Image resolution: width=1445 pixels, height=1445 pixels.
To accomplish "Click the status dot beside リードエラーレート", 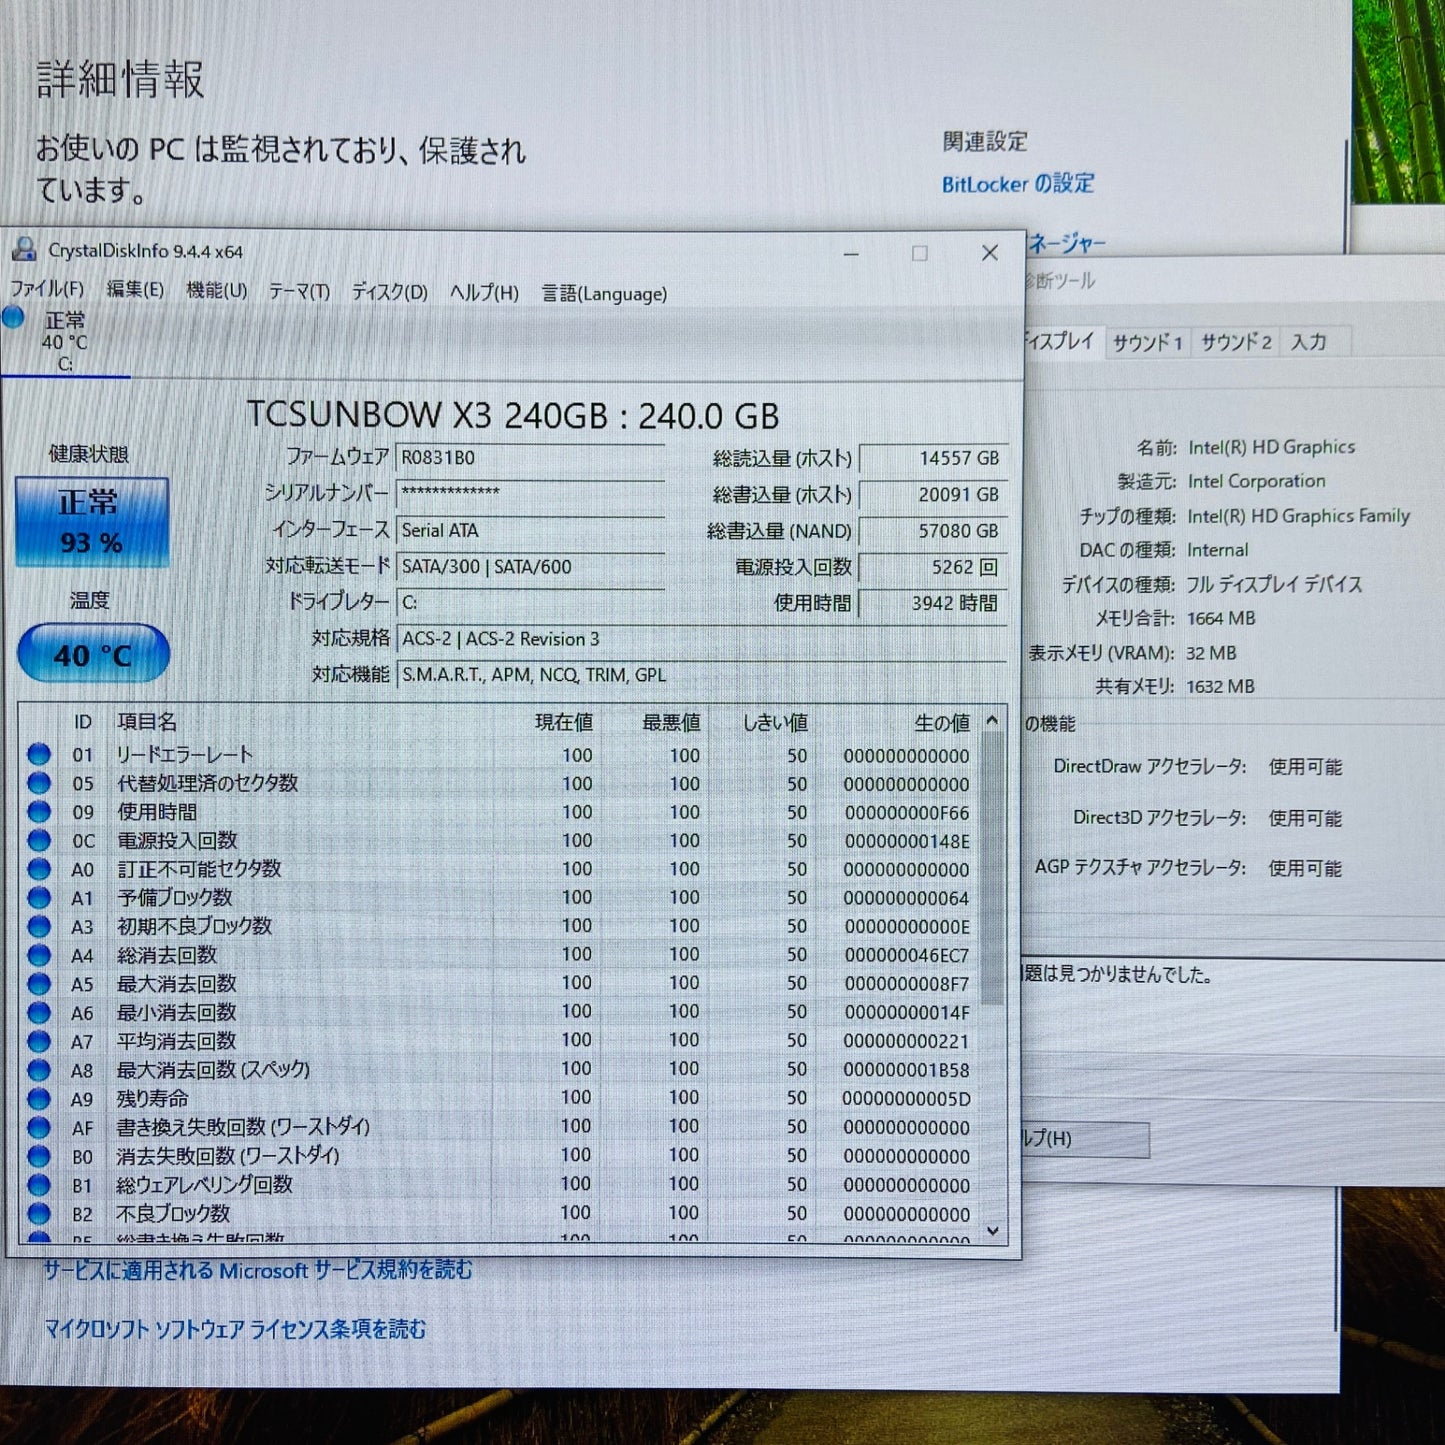I will (x=39, y=755).
